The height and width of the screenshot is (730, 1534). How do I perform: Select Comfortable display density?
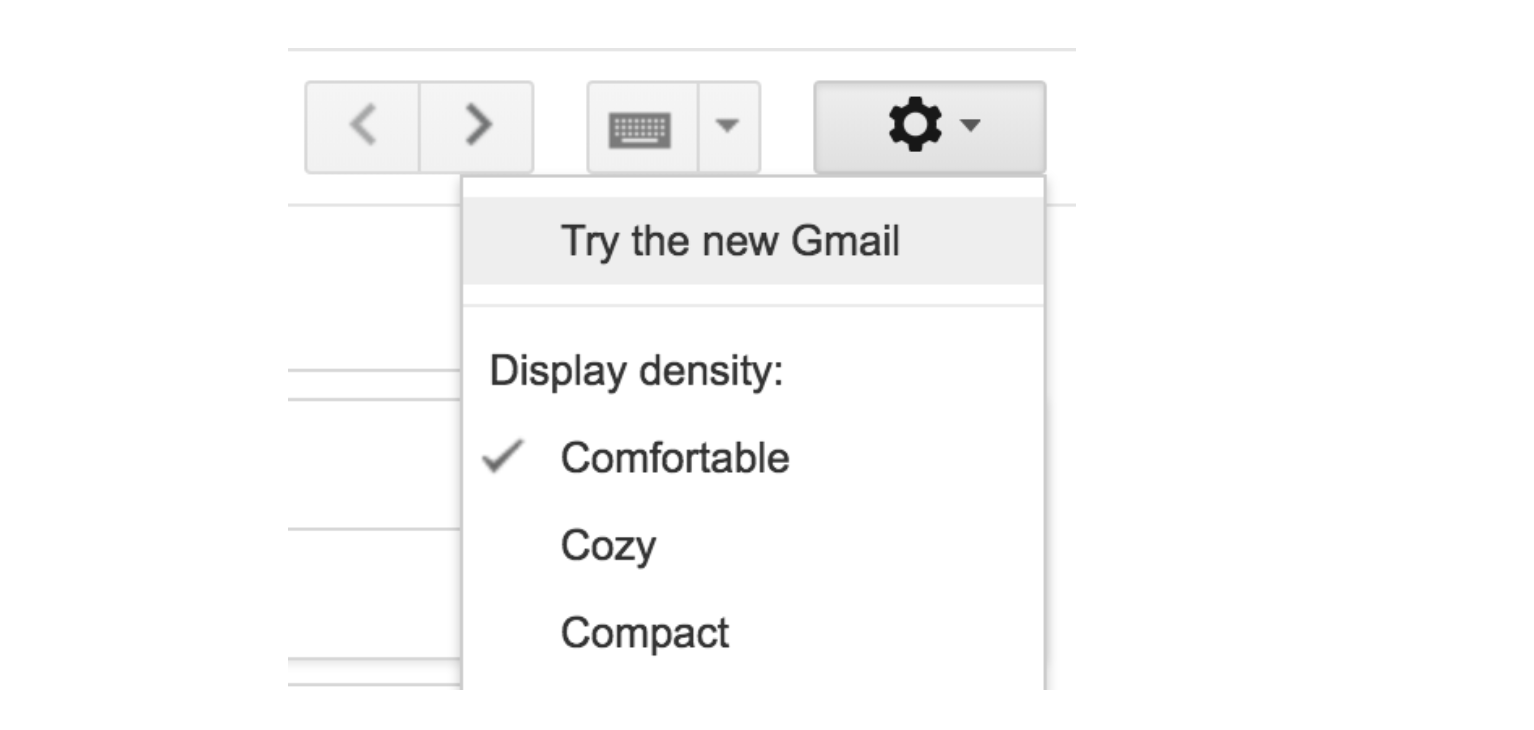click(x=674, y=458)
